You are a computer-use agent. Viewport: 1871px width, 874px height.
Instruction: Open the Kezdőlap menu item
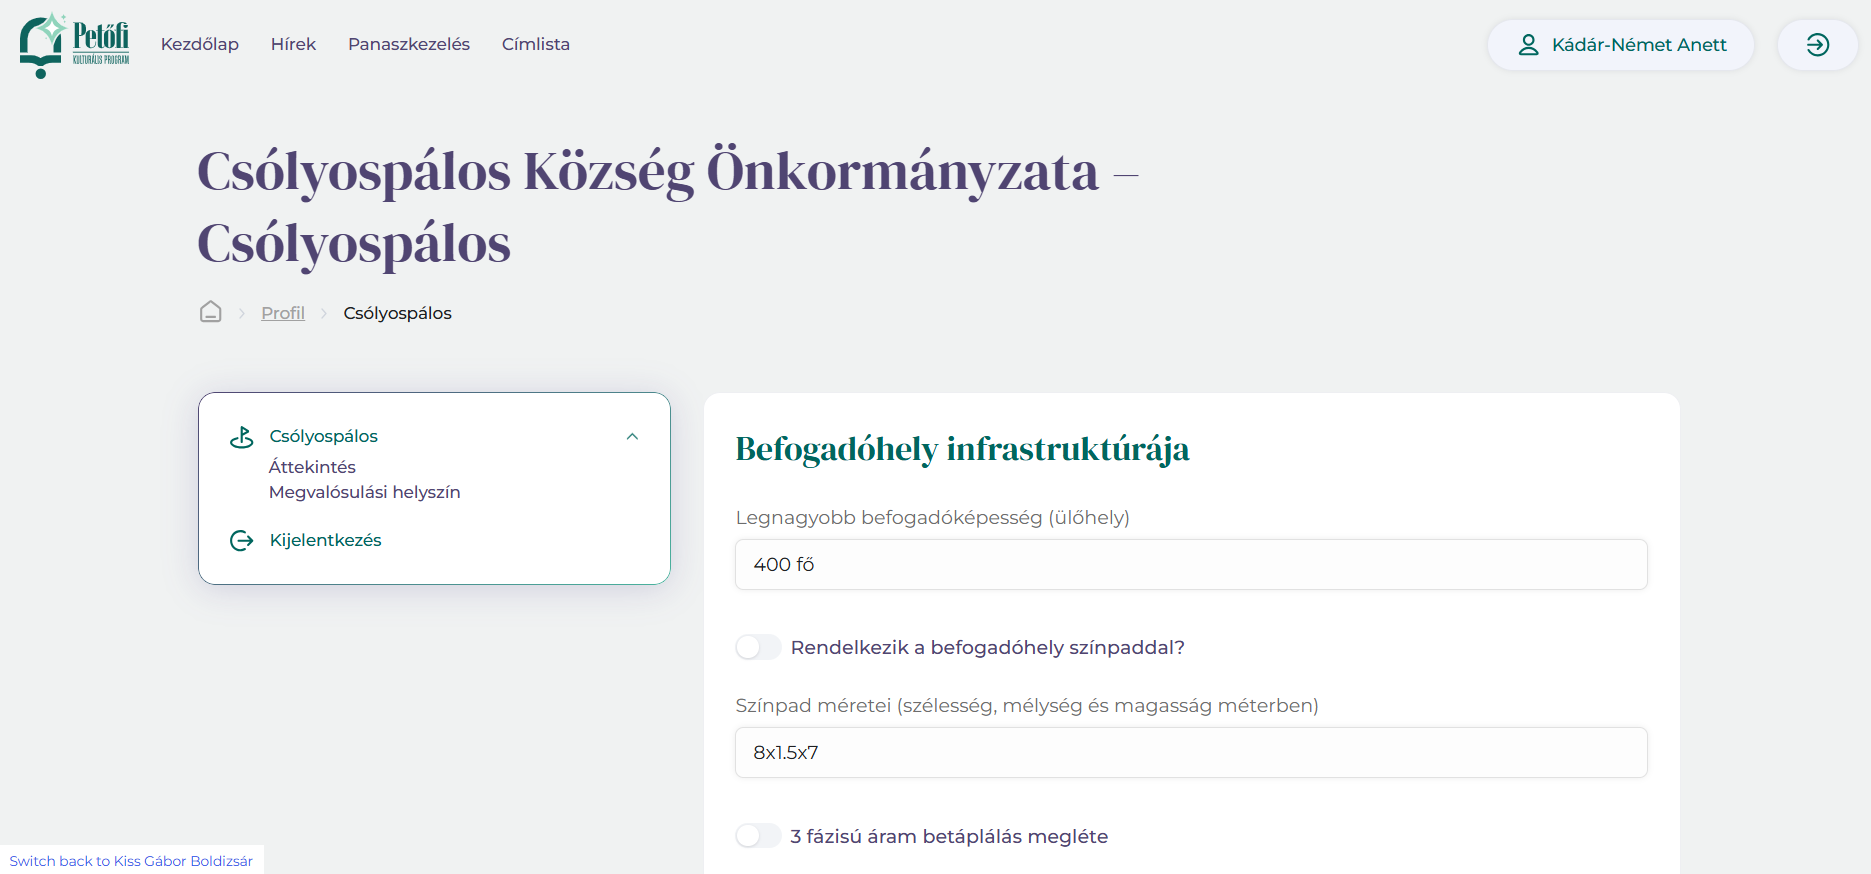pos(200,44)
